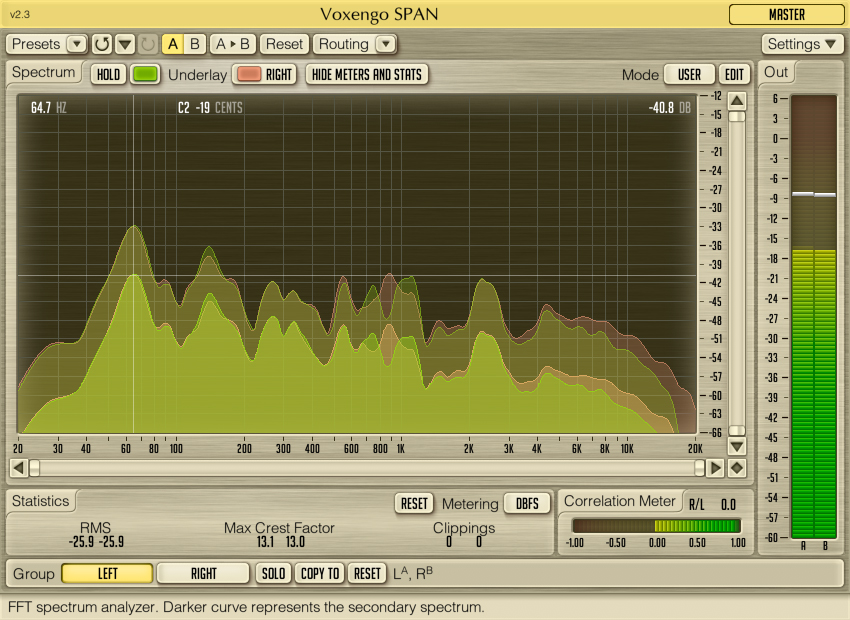Click the -40.8 DB level readout
Image resolution: width=850 pixels, height=620 pixels.
(669, 108)
